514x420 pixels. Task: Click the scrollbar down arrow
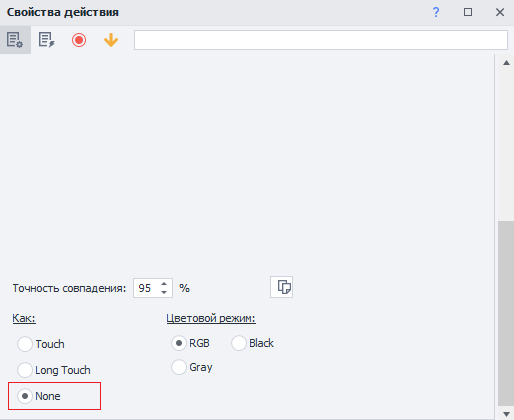point(506,414)
